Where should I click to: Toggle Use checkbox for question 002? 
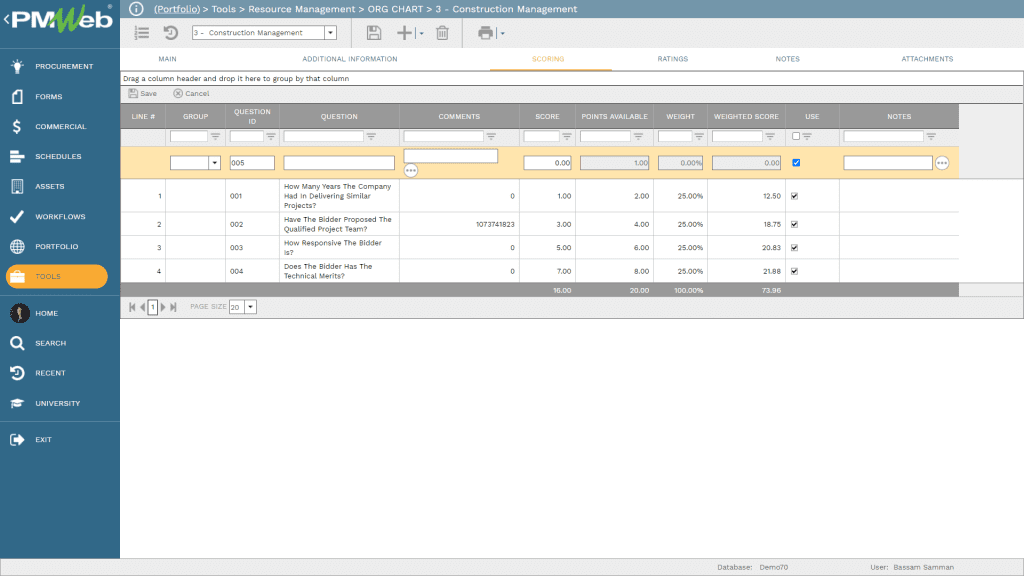795,224
